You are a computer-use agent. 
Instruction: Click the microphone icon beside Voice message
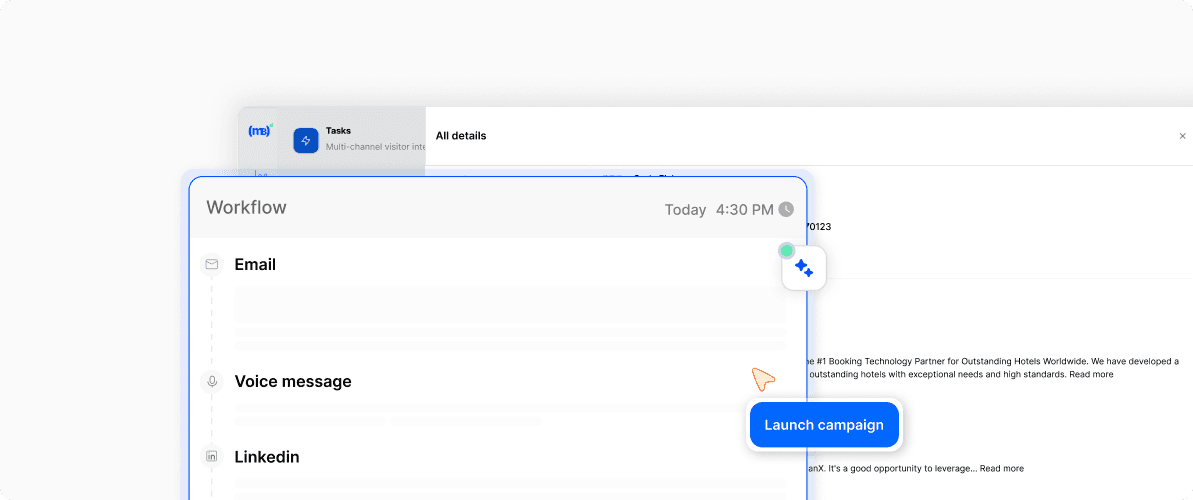click(211, 381)
